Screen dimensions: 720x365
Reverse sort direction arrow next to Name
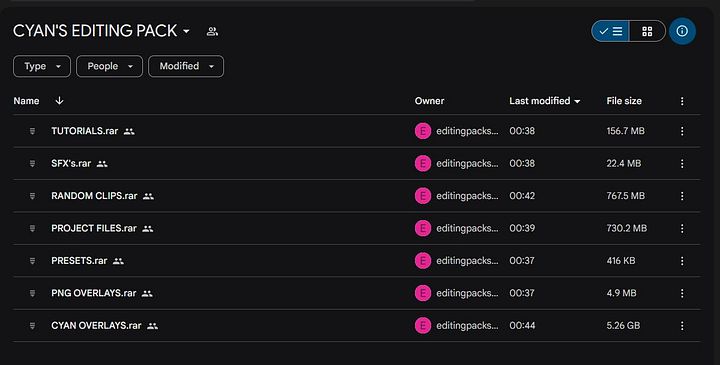[59, 101]
